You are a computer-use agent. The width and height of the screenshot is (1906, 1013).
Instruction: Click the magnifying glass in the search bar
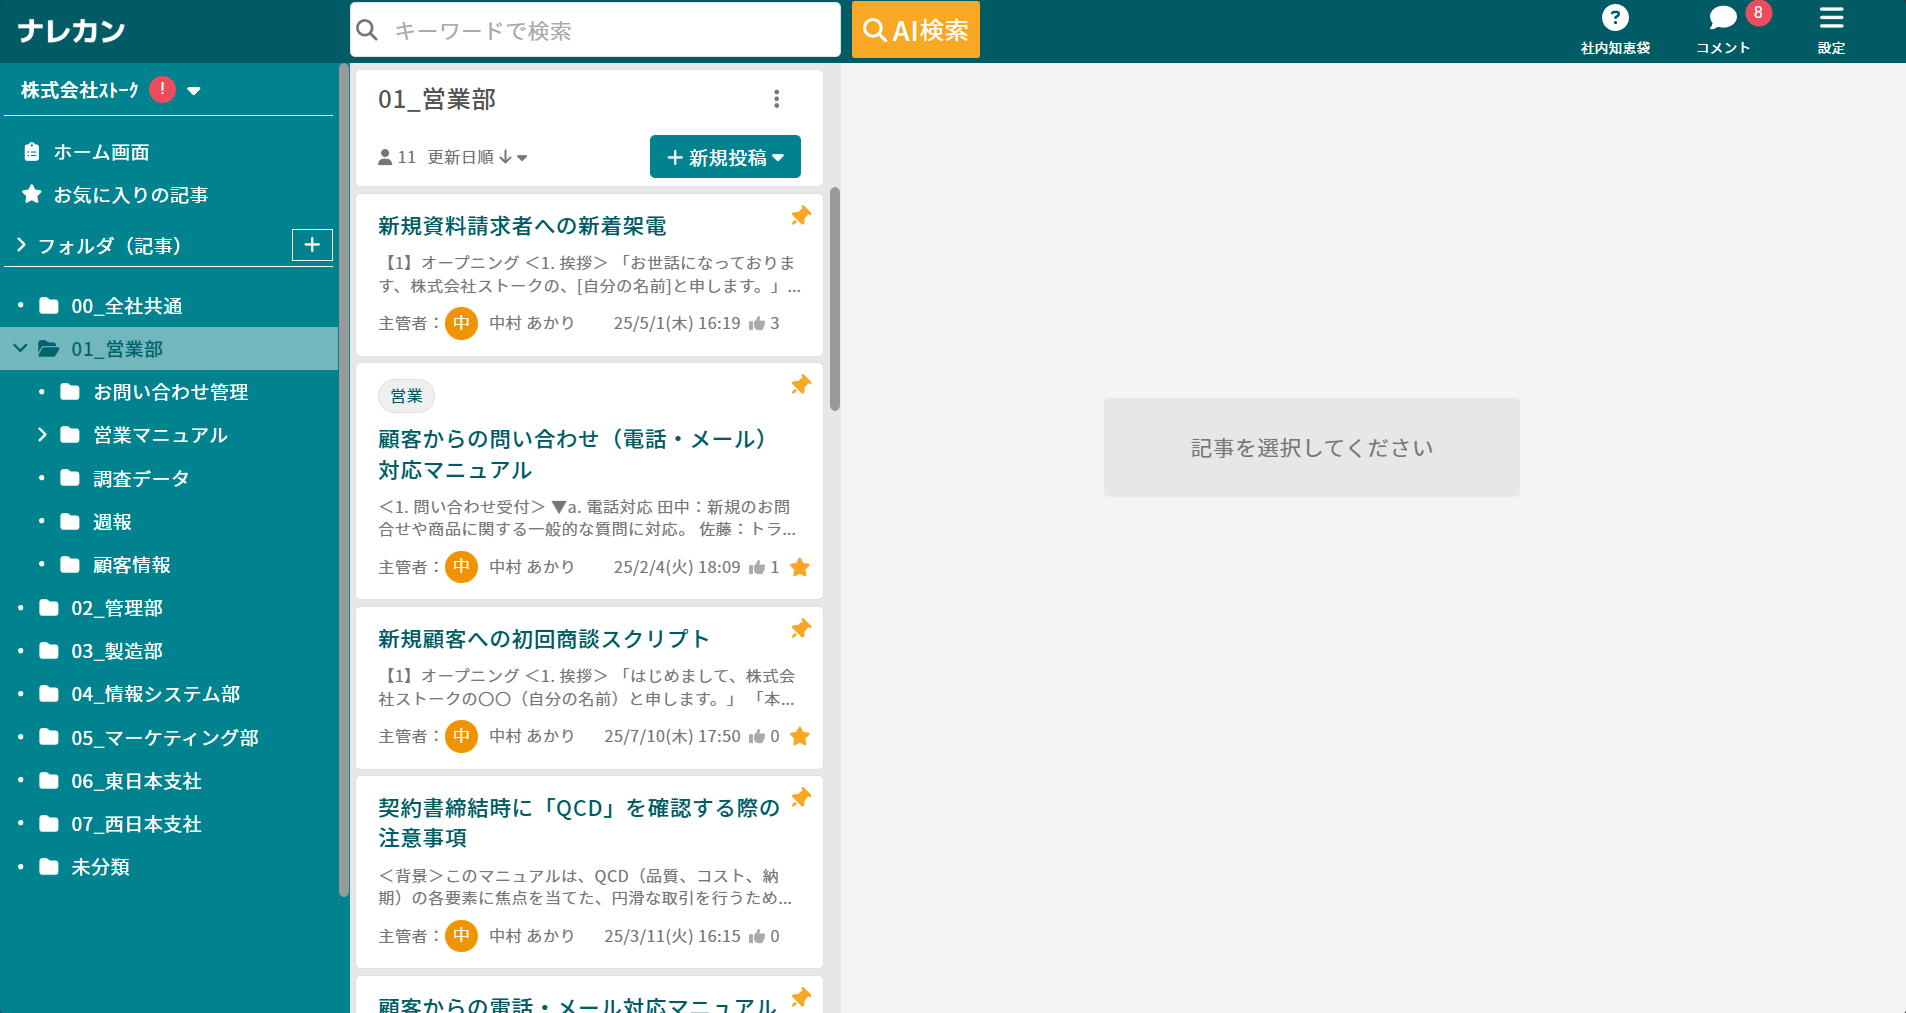[368, 30]
